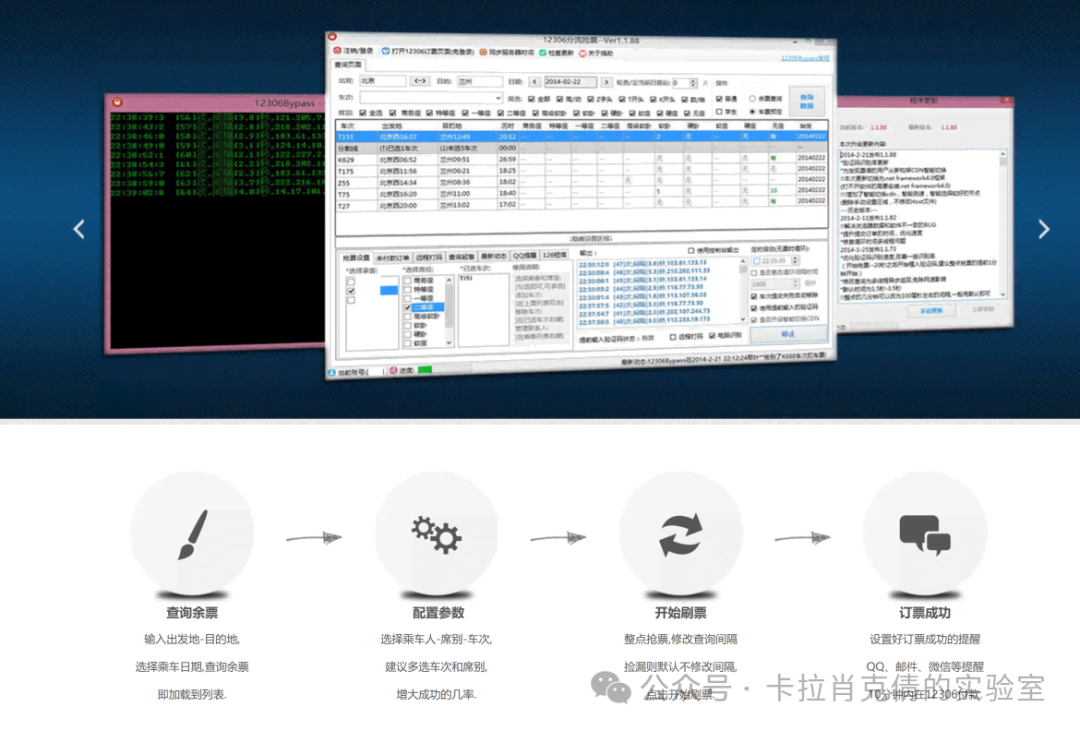Click the 检查更新 check update icon
This screenshot has height=731, width=1080.
(543, 51)
